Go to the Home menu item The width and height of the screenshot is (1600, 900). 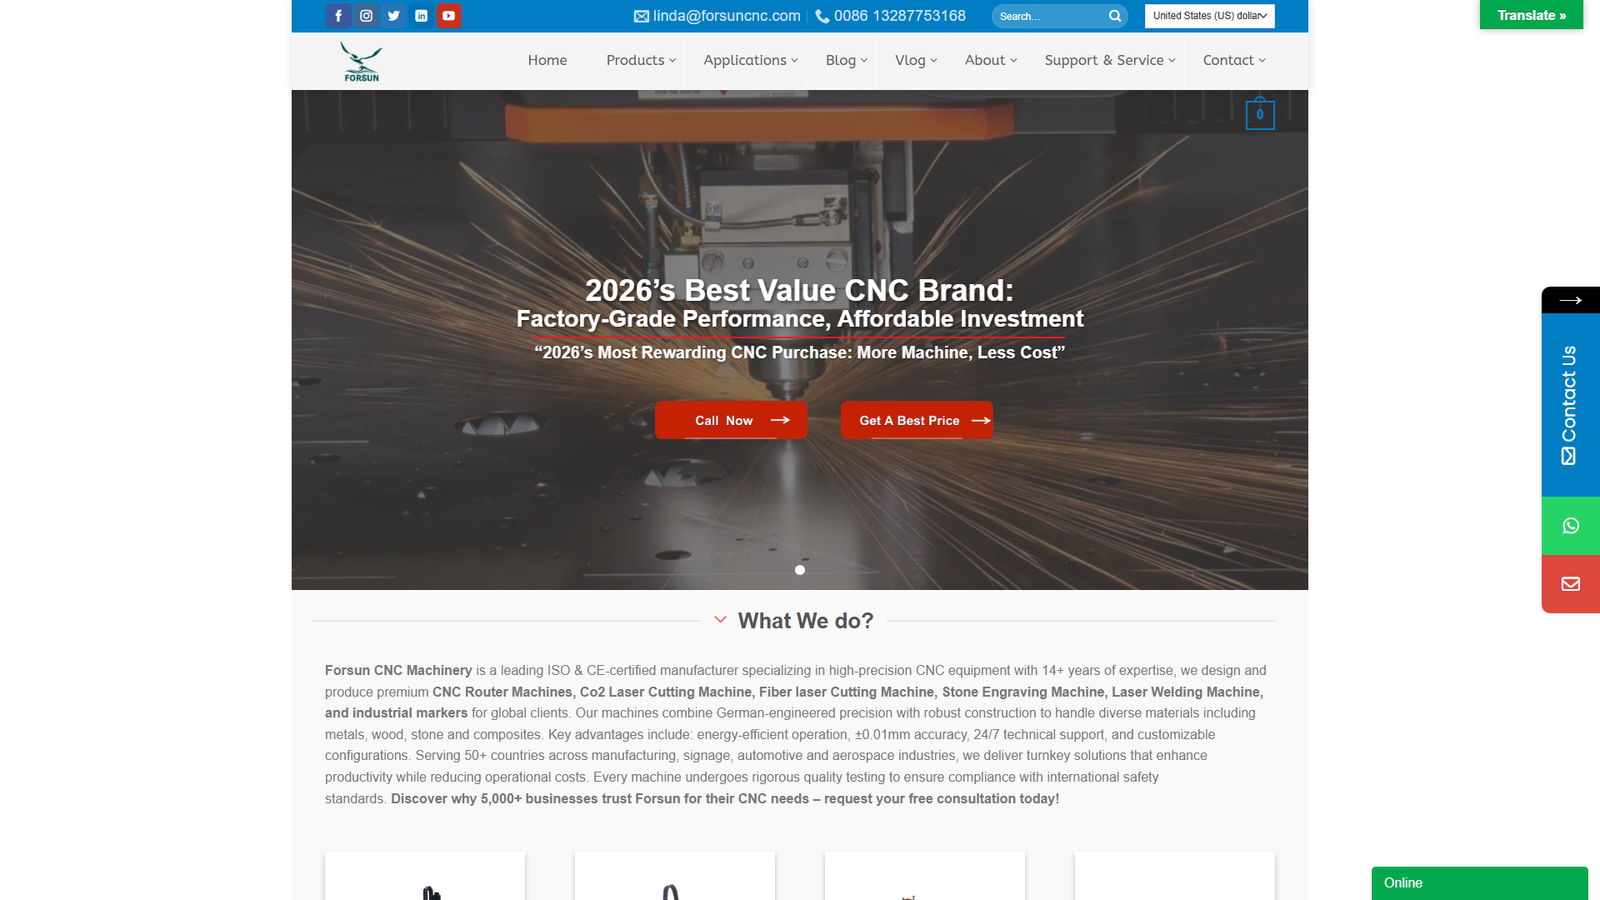coord(547,60)
